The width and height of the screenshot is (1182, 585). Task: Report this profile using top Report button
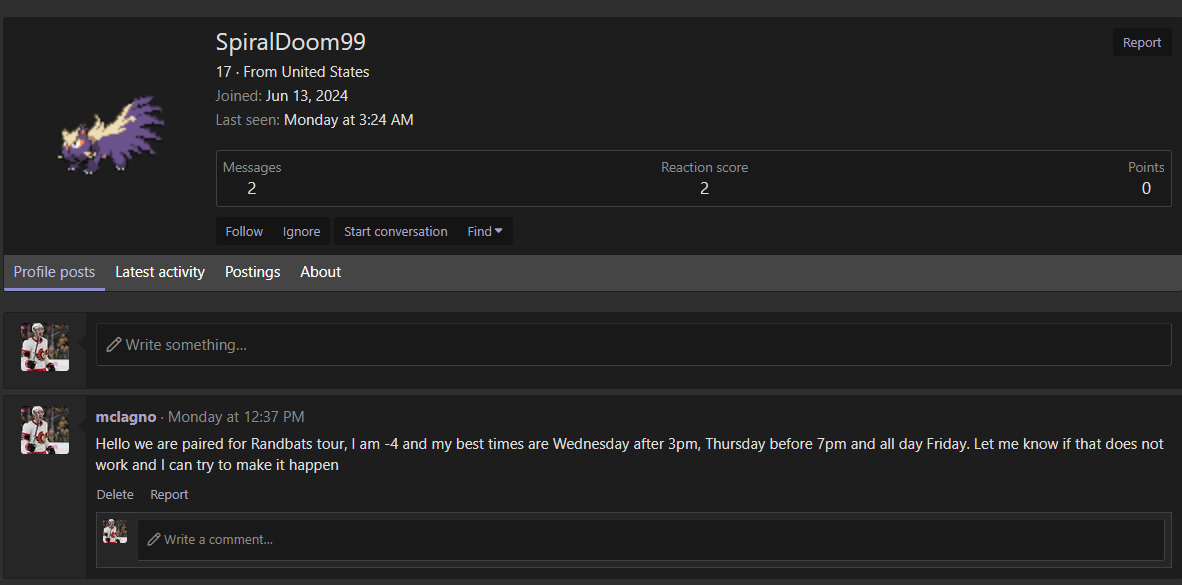[x=1142, y=42]
